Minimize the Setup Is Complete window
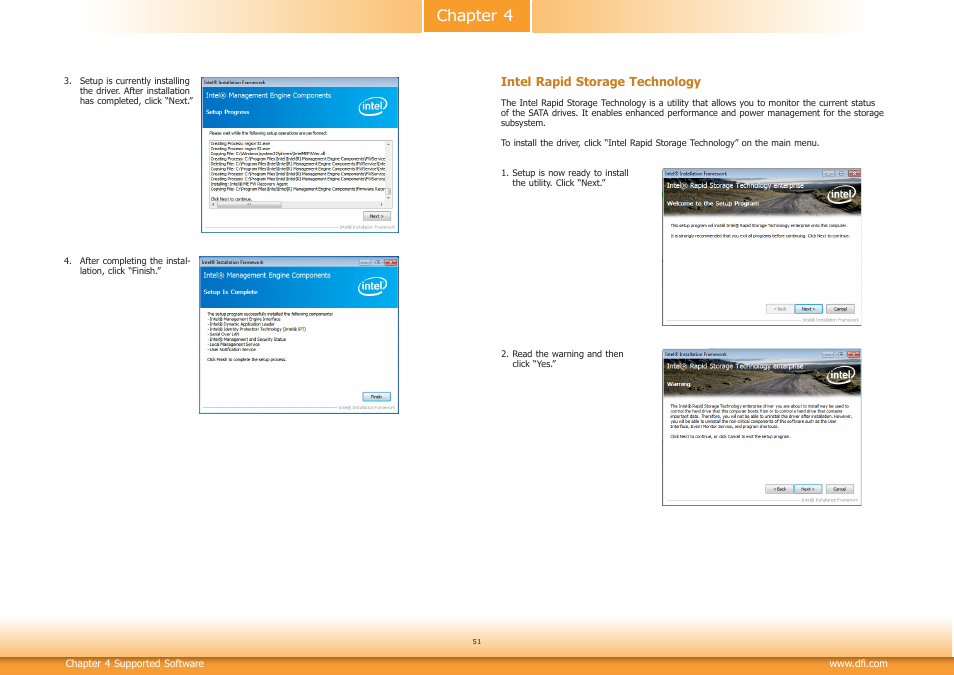 coord(365,262)
